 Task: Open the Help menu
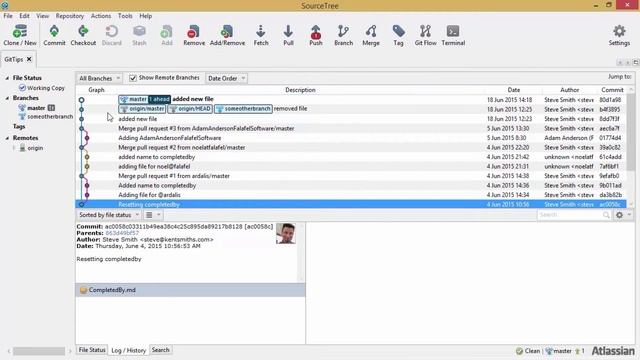coord(146,16)
